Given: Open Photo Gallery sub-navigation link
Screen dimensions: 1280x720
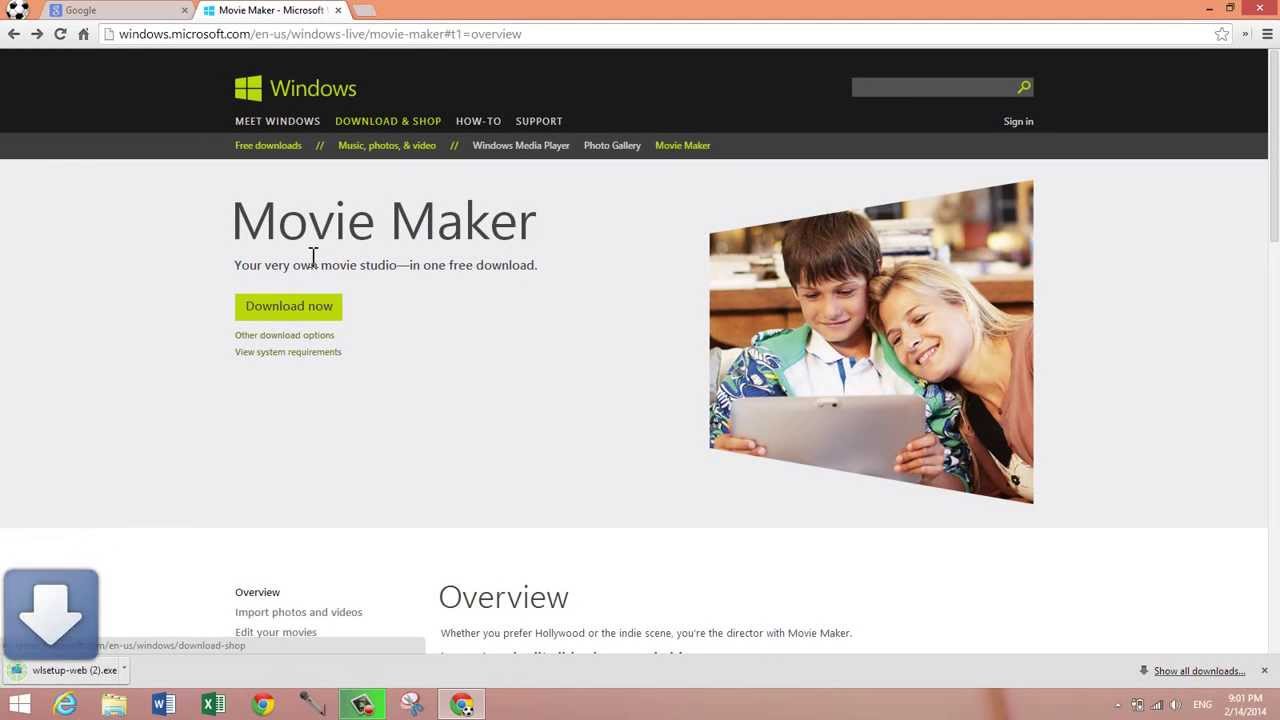Looking at the screenshot, I should tap(612, 145).
